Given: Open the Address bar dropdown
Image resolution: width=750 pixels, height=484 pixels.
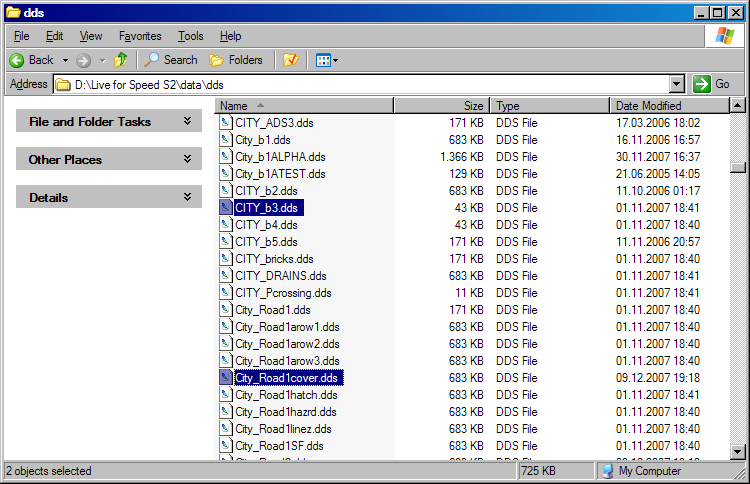Looking at the screenshot, I should (x=676, y=85).
